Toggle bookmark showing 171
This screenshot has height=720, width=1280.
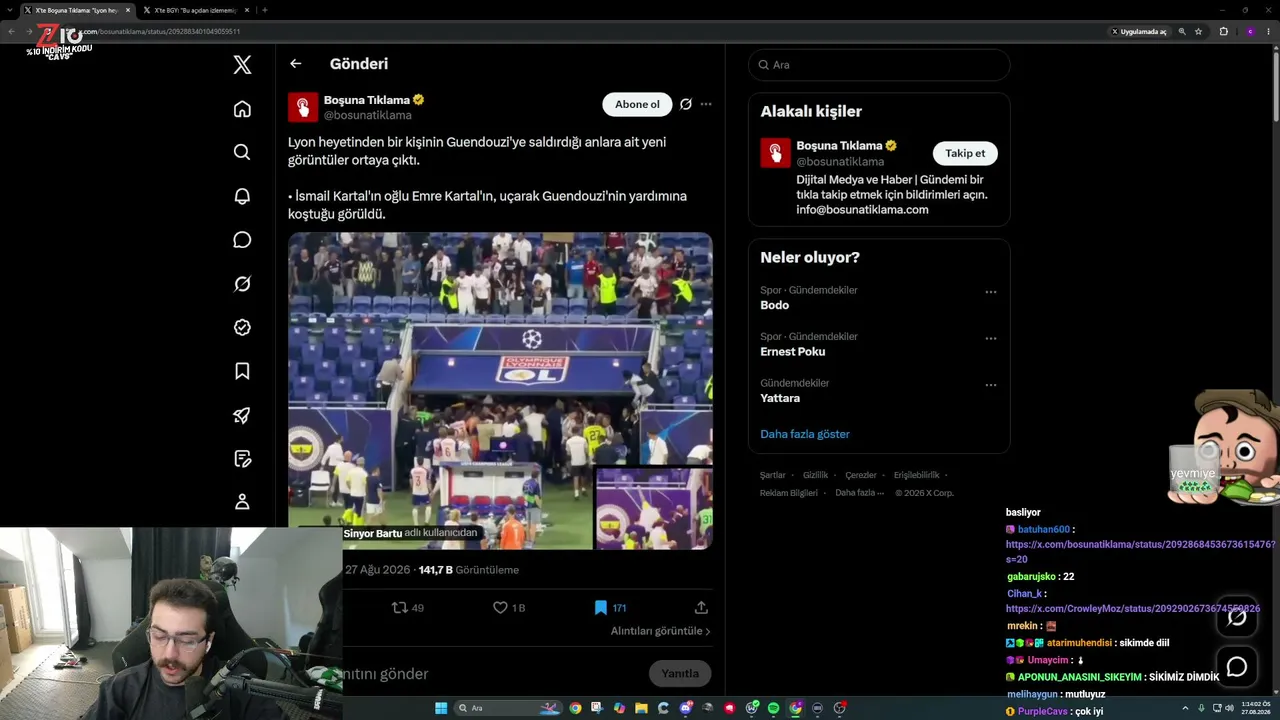tap(610, 608)
